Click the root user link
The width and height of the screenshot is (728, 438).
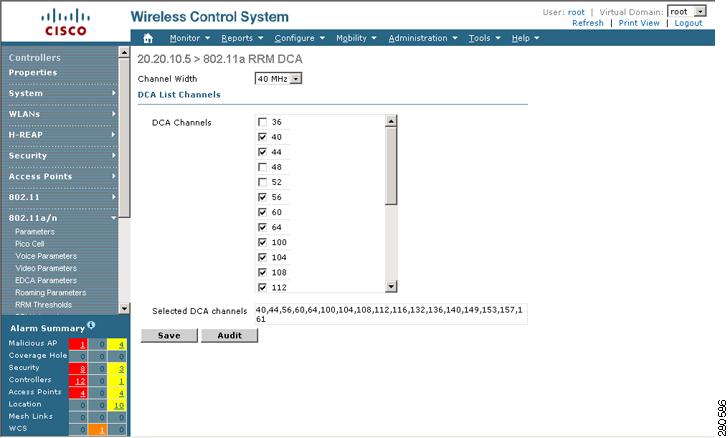point(576,13)
